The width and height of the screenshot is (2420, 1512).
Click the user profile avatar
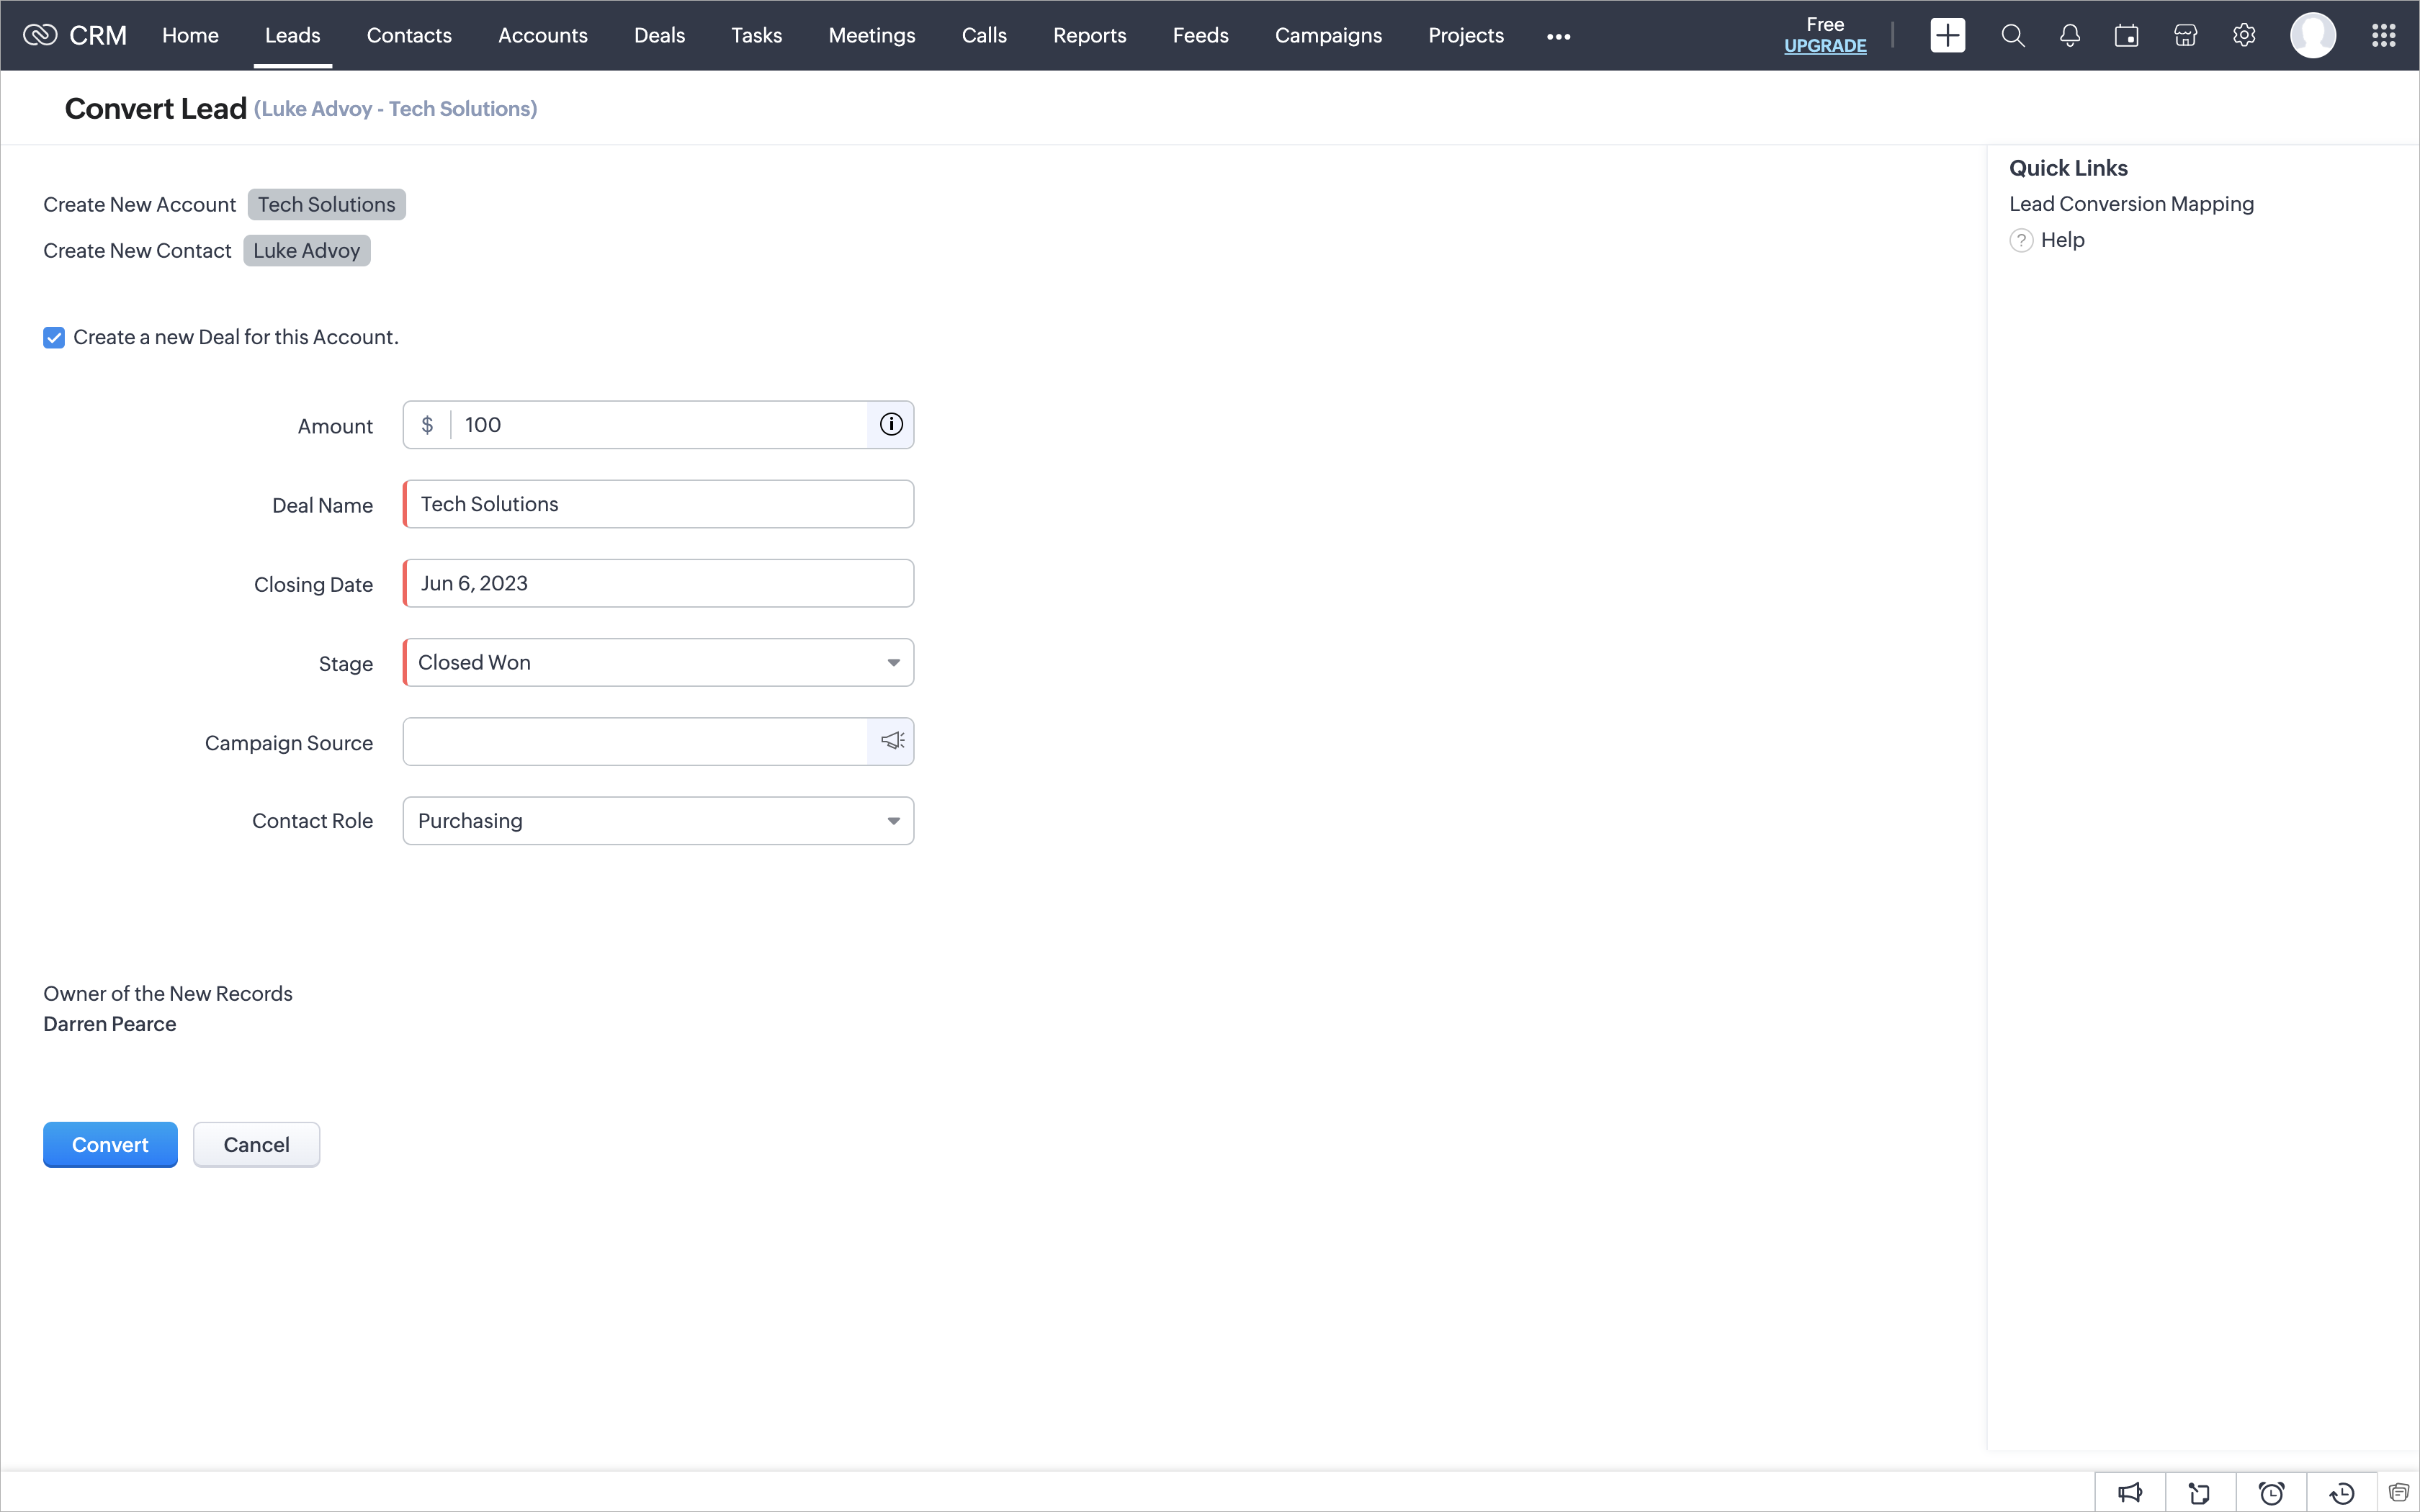[2312, 36]
